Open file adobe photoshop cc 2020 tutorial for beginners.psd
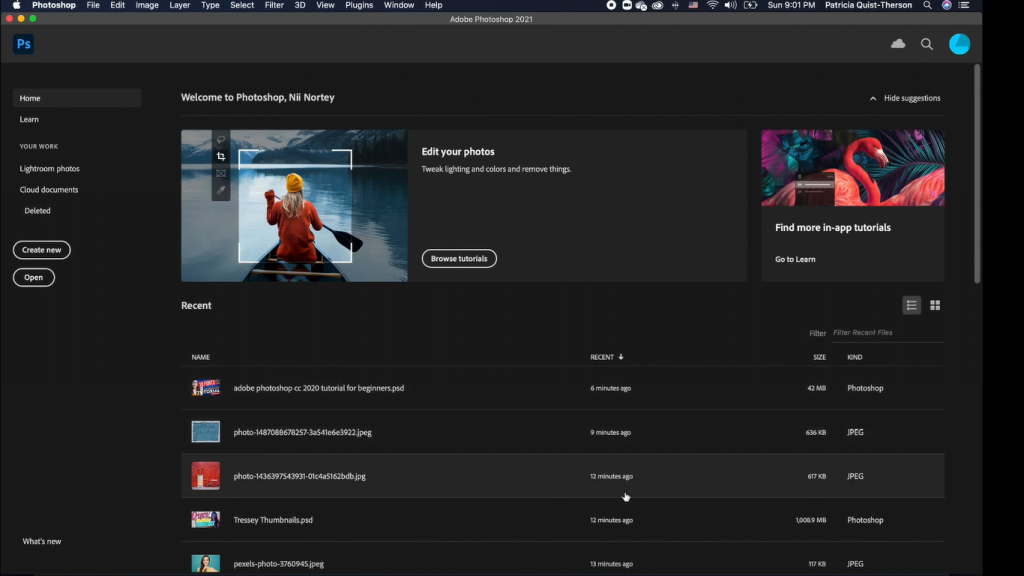This screenshot has width=1024, height=576. (x=319, y=388)
